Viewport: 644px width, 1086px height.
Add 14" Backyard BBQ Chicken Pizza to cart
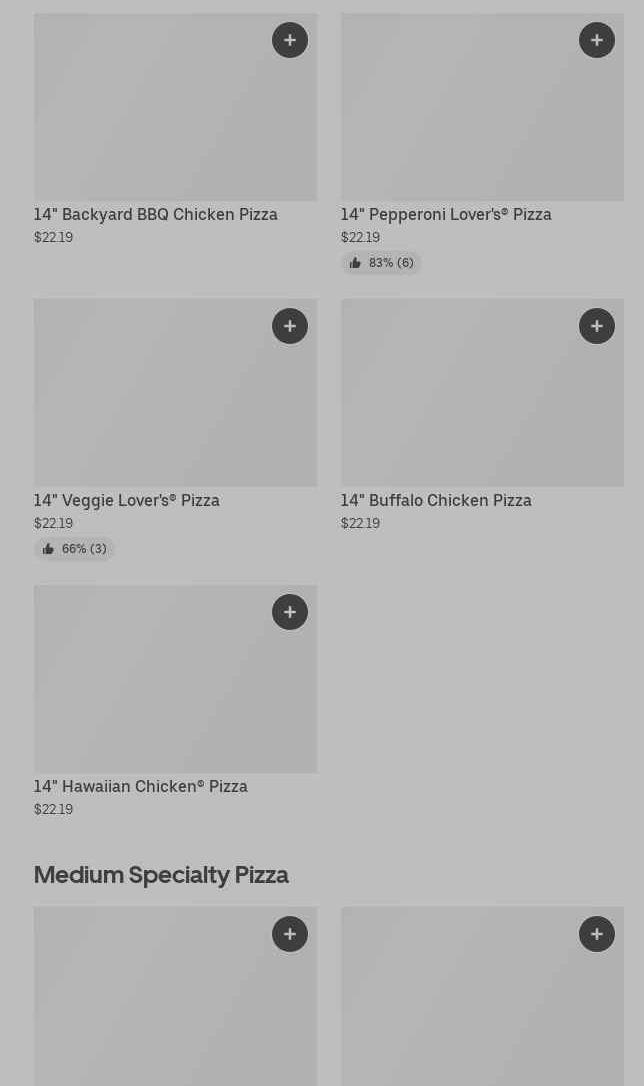pos(290,40)
